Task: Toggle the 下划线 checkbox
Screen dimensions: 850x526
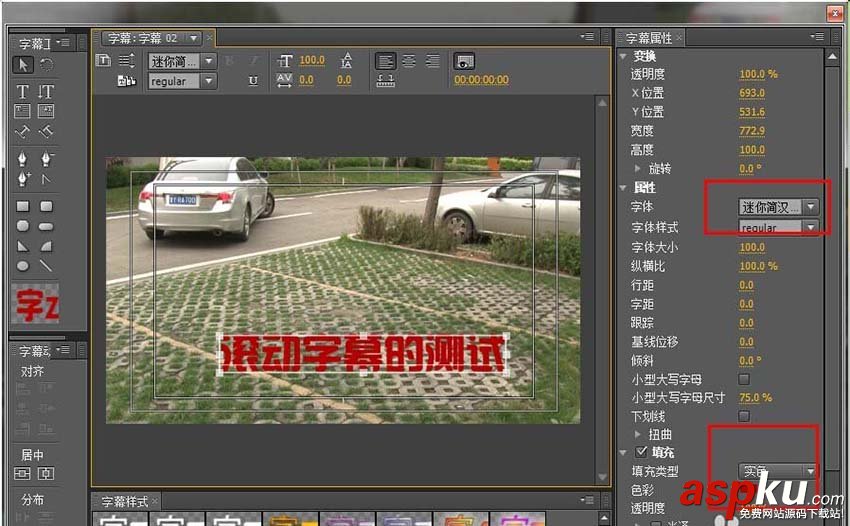Action: click(x=744, y=416)
